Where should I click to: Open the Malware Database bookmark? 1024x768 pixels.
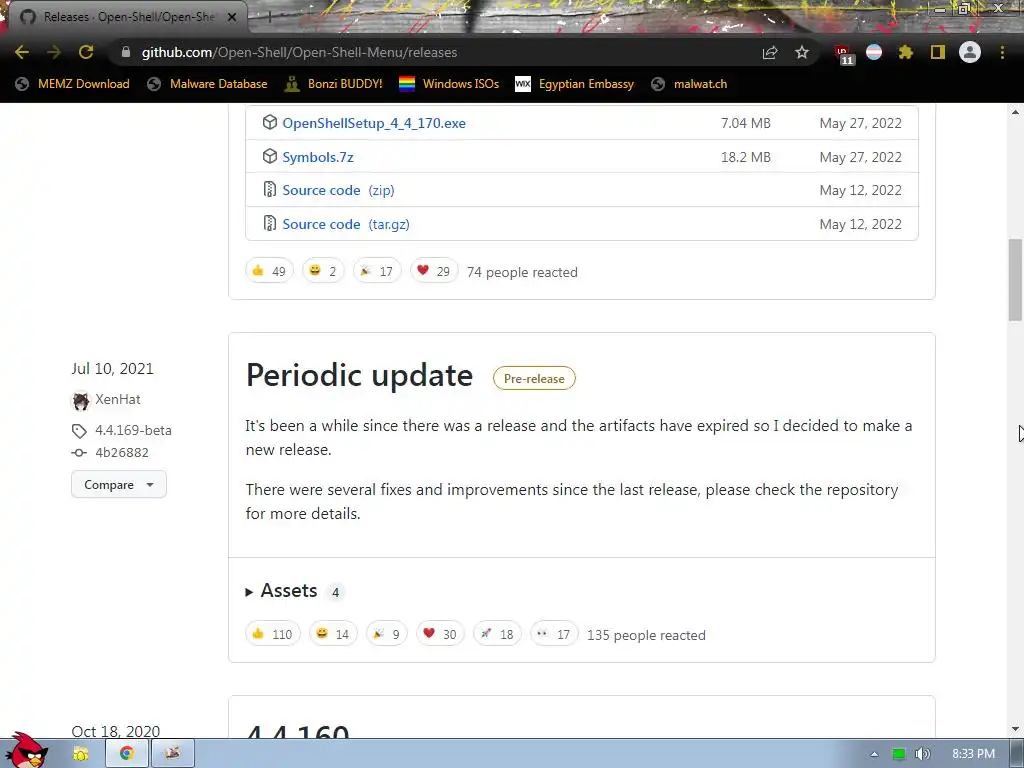point(208,84)
